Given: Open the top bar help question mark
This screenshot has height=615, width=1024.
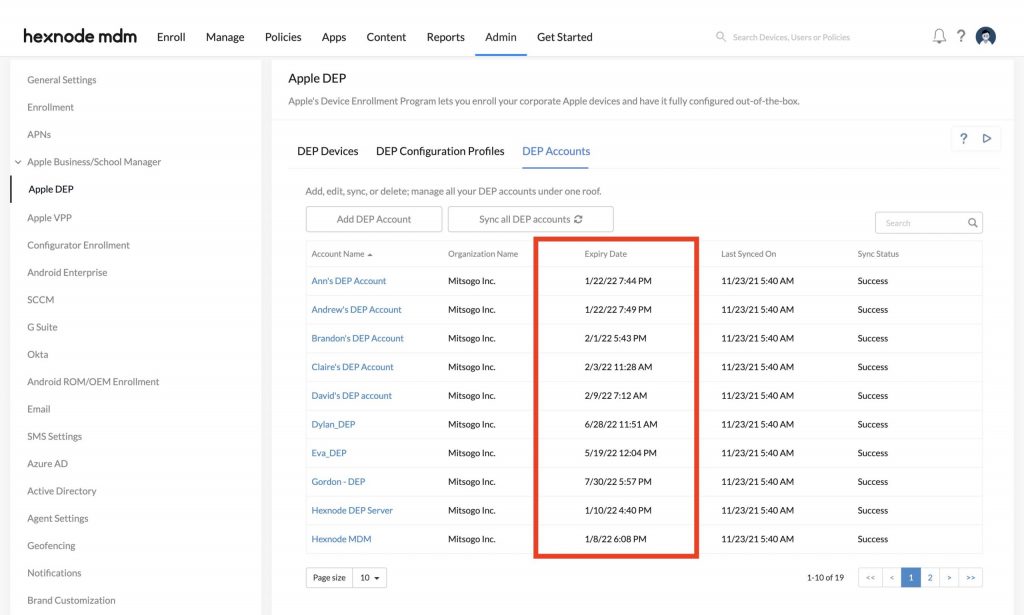Looking at the screenshot, I should click(x=961, y=37).
